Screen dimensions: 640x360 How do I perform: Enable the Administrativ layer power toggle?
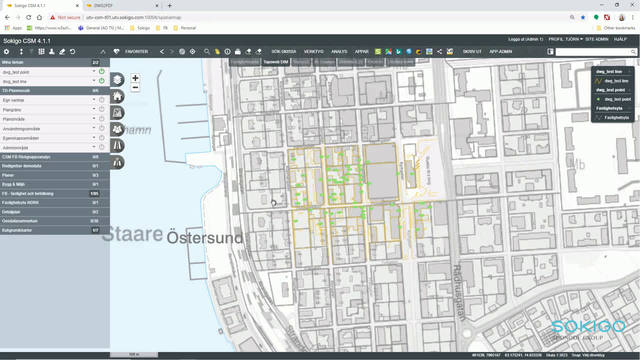(x=102, y=147)
